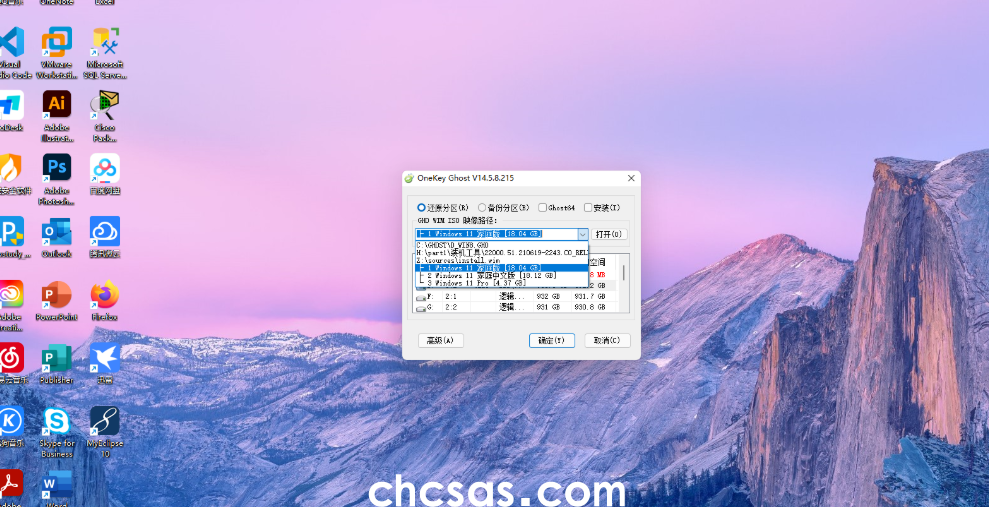Launch PowerPoint from the desktop

point(57,300)
